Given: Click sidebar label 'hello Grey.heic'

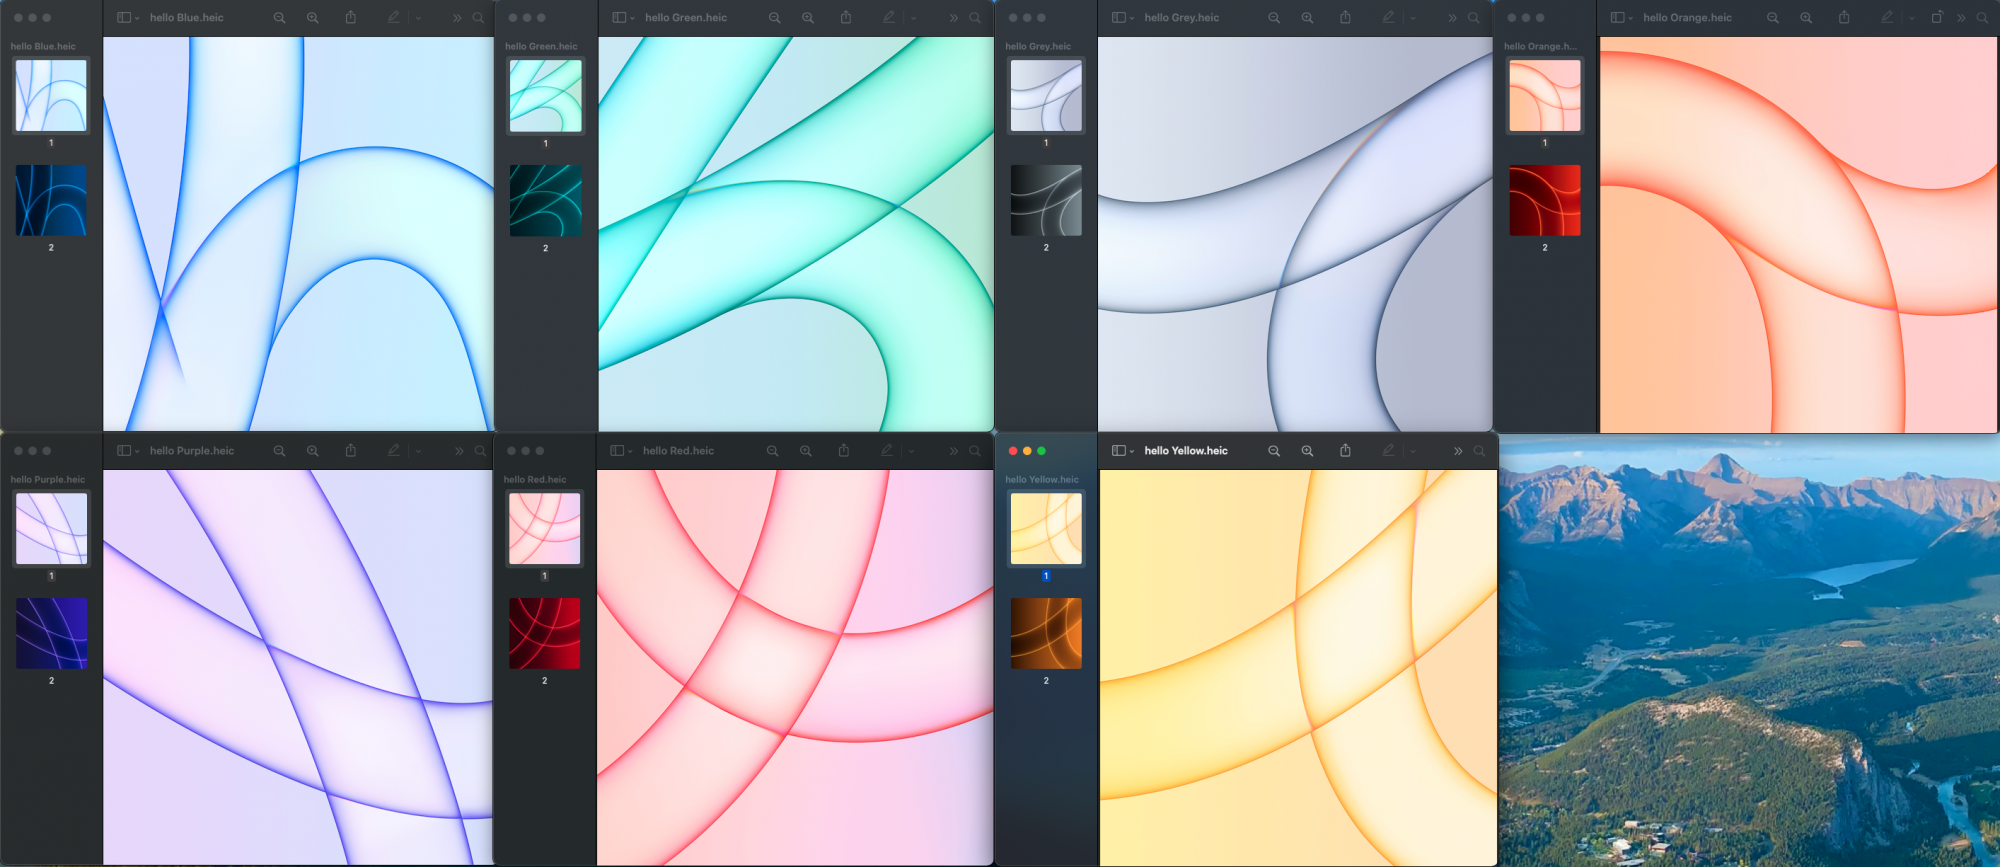Looking at the screenshot, I should (1038, 46).
